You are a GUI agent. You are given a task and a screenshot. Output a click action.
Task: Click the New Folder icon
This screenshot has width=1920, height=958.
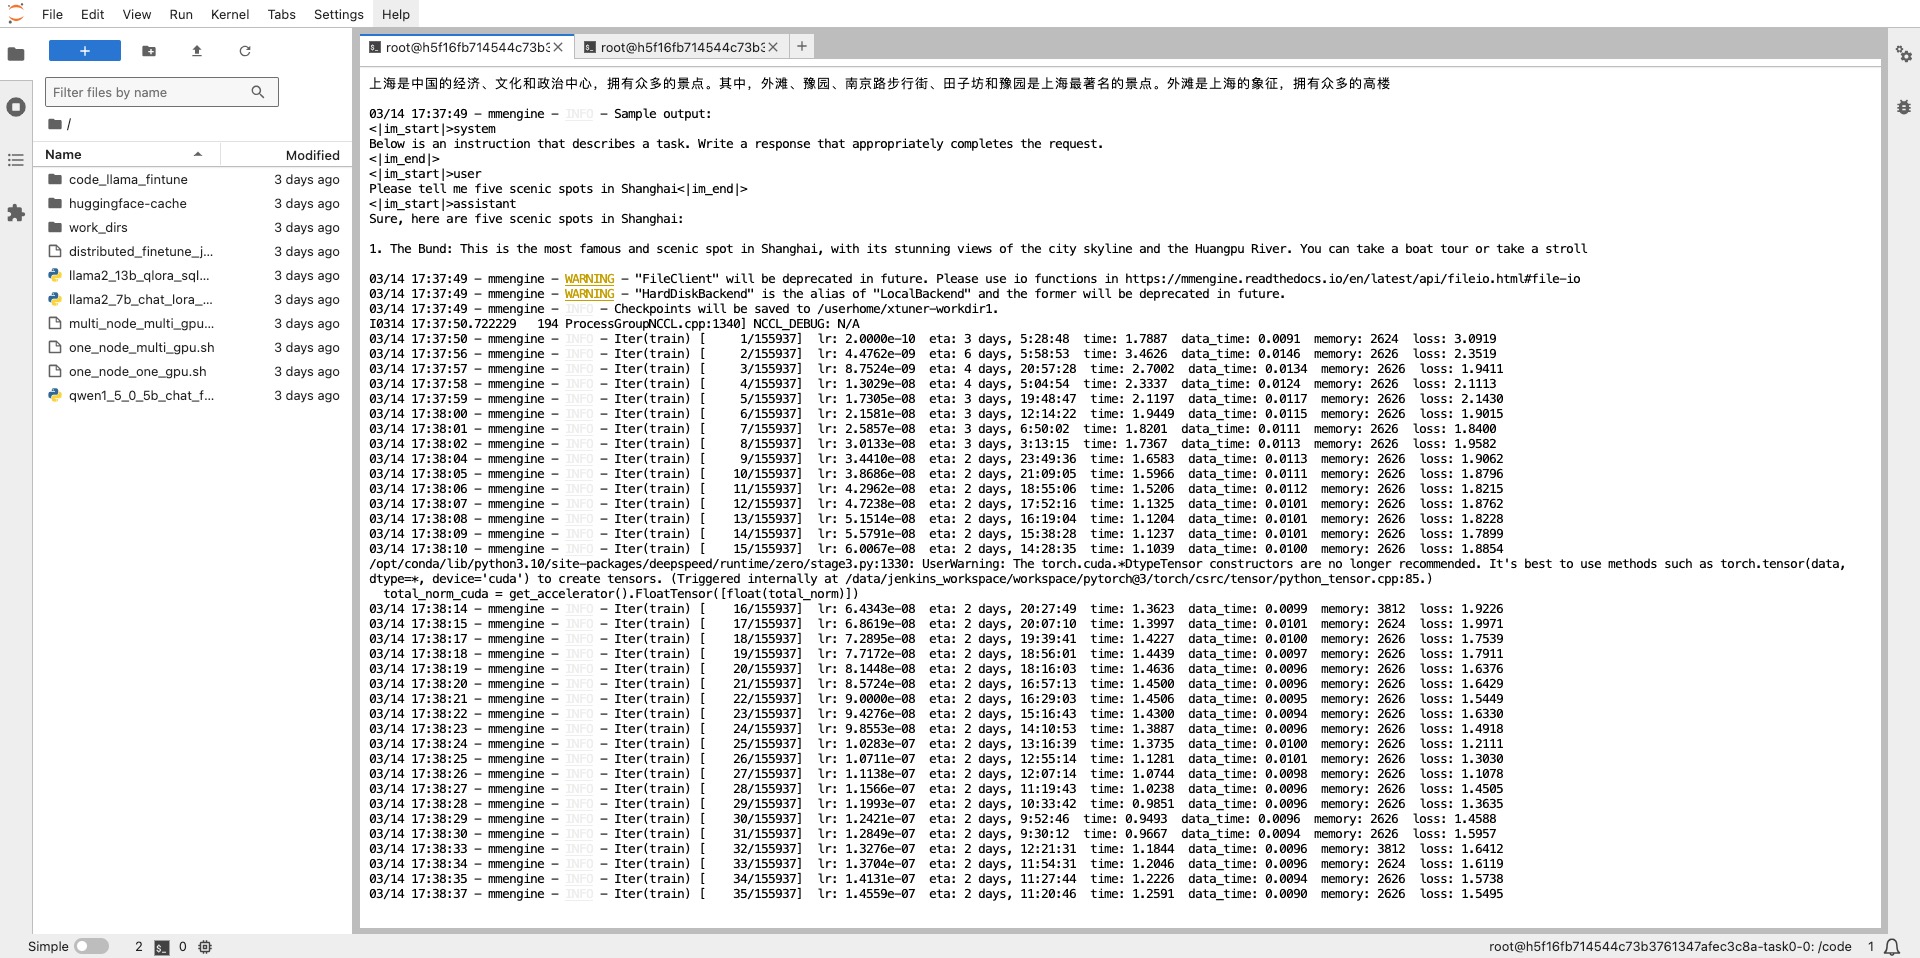point(149,51)
